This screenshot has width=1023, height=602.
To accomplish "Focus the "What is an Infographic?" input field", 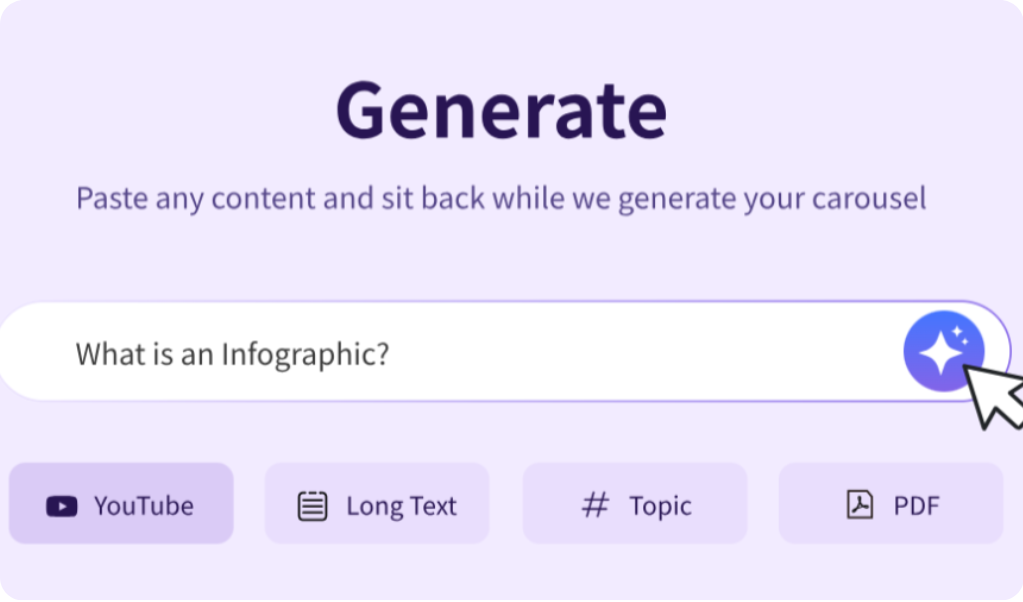I will point(450,352).
